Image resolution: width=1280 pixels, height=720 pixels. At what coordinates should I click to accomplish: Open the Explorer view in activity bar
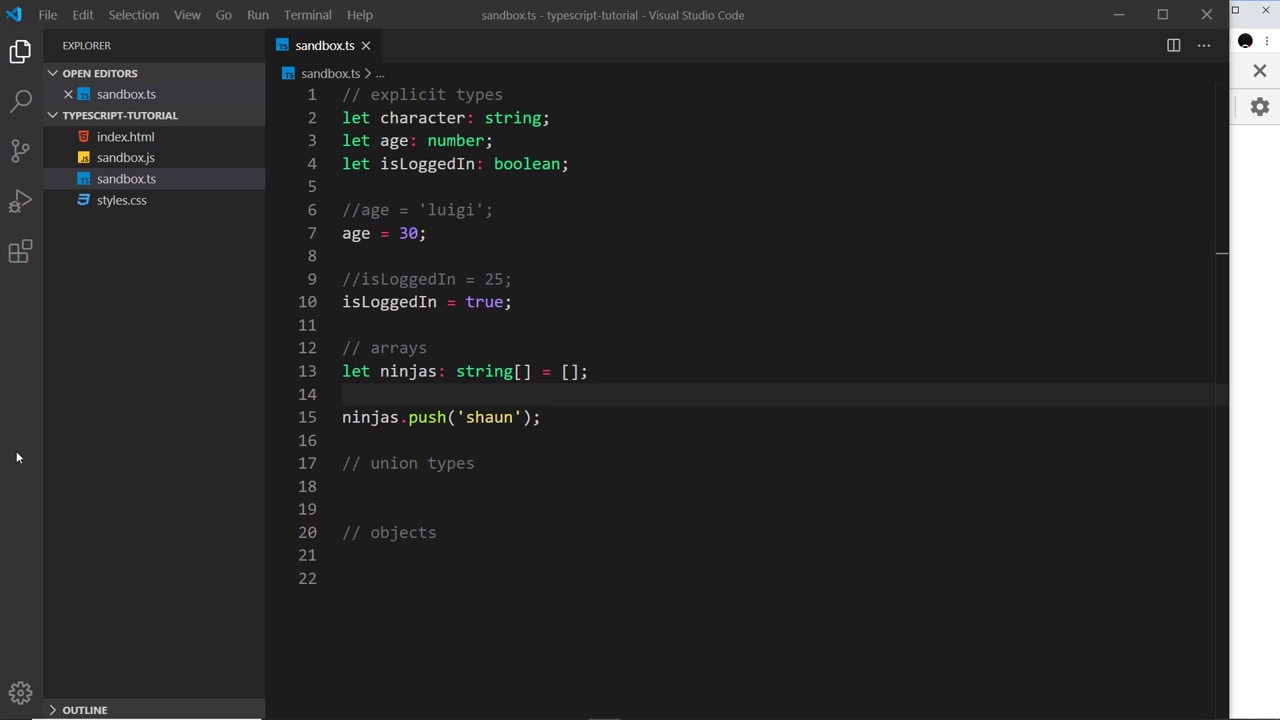20,51
